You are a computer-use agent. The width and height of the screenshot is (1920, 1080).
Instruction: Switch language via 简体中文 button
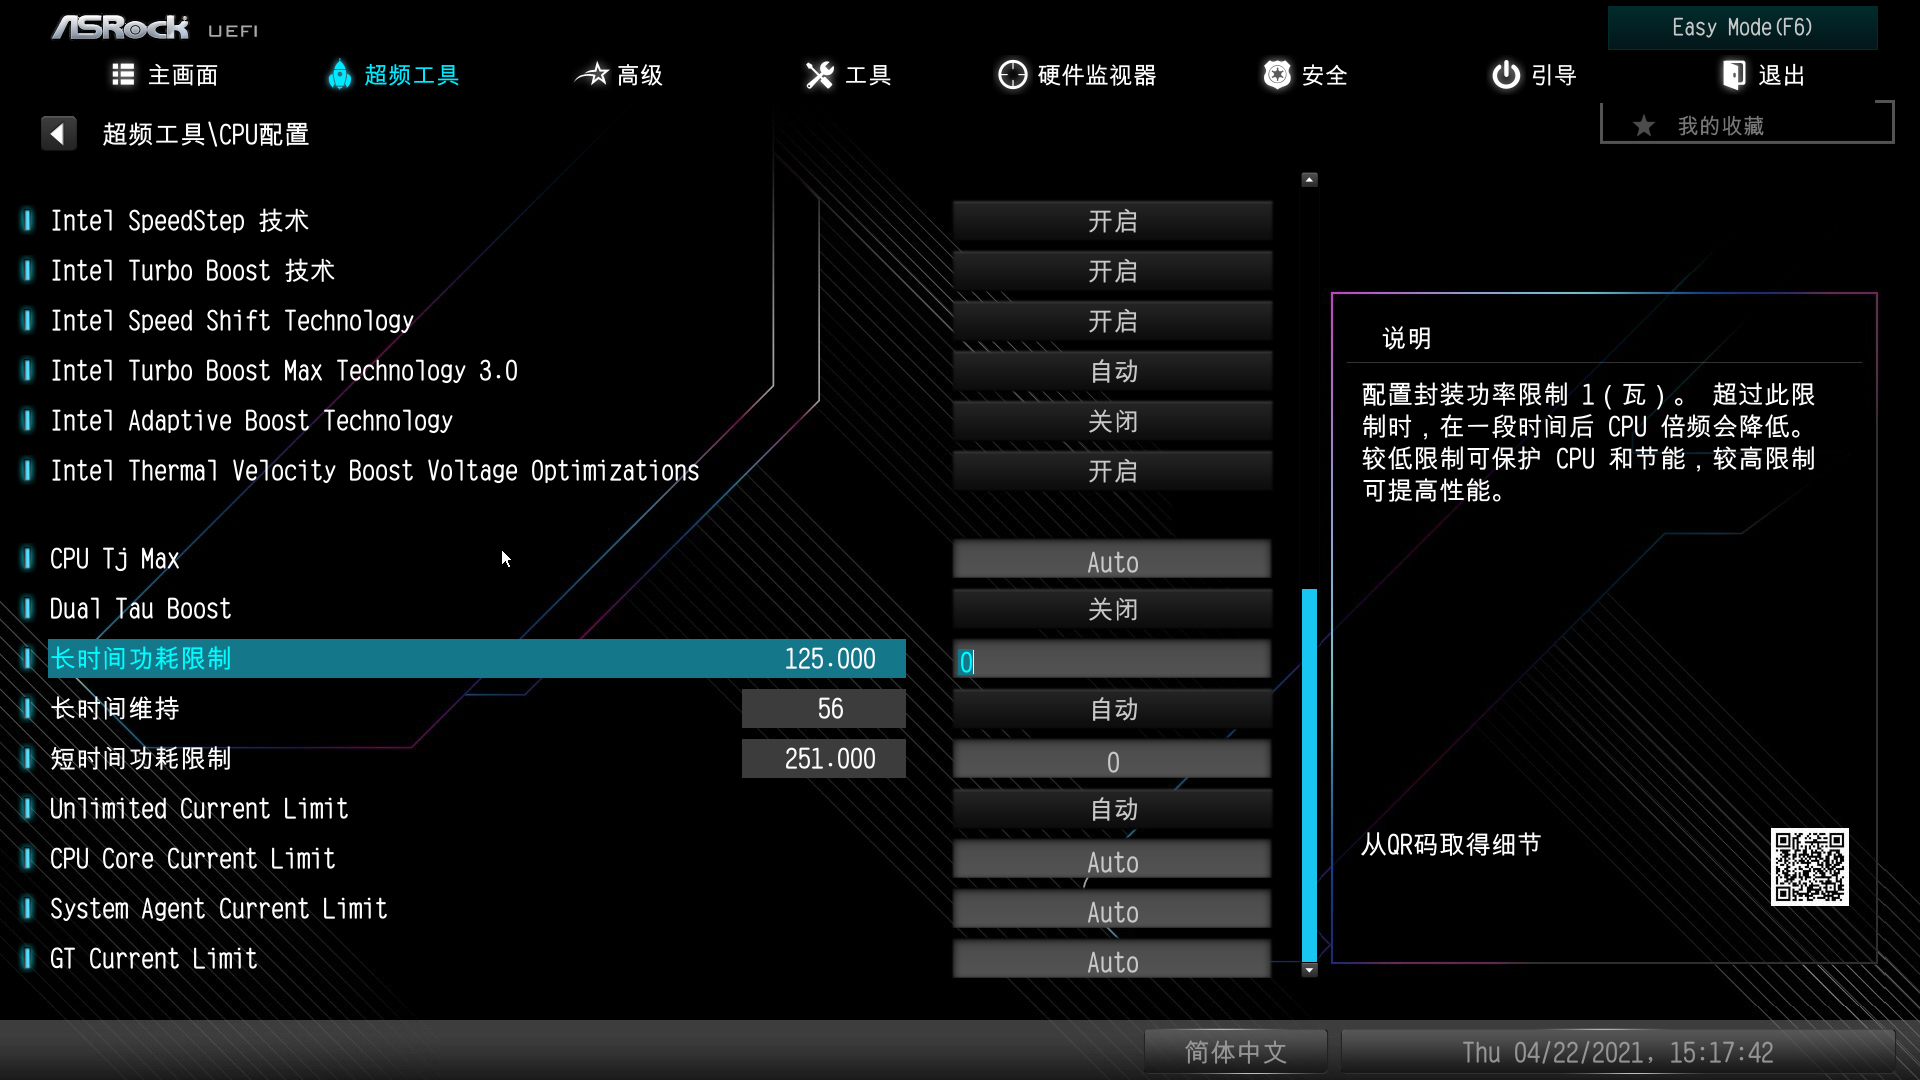pyautogui.click(x=1235, y=1051)
